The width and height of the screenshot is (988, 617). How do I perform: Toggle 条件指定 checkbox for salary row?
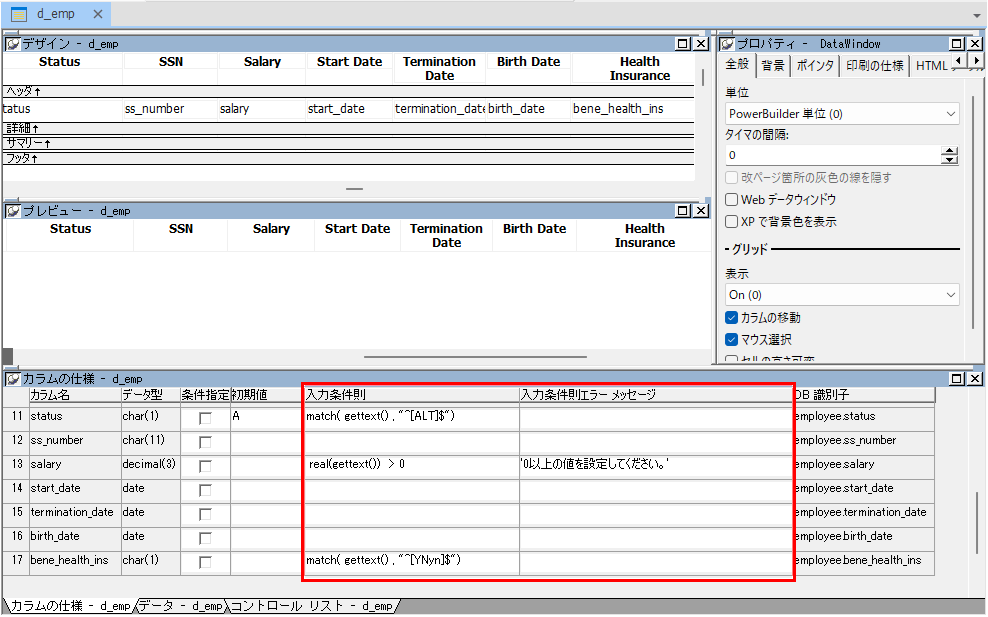pyautogui.click(x=205, y=466)
